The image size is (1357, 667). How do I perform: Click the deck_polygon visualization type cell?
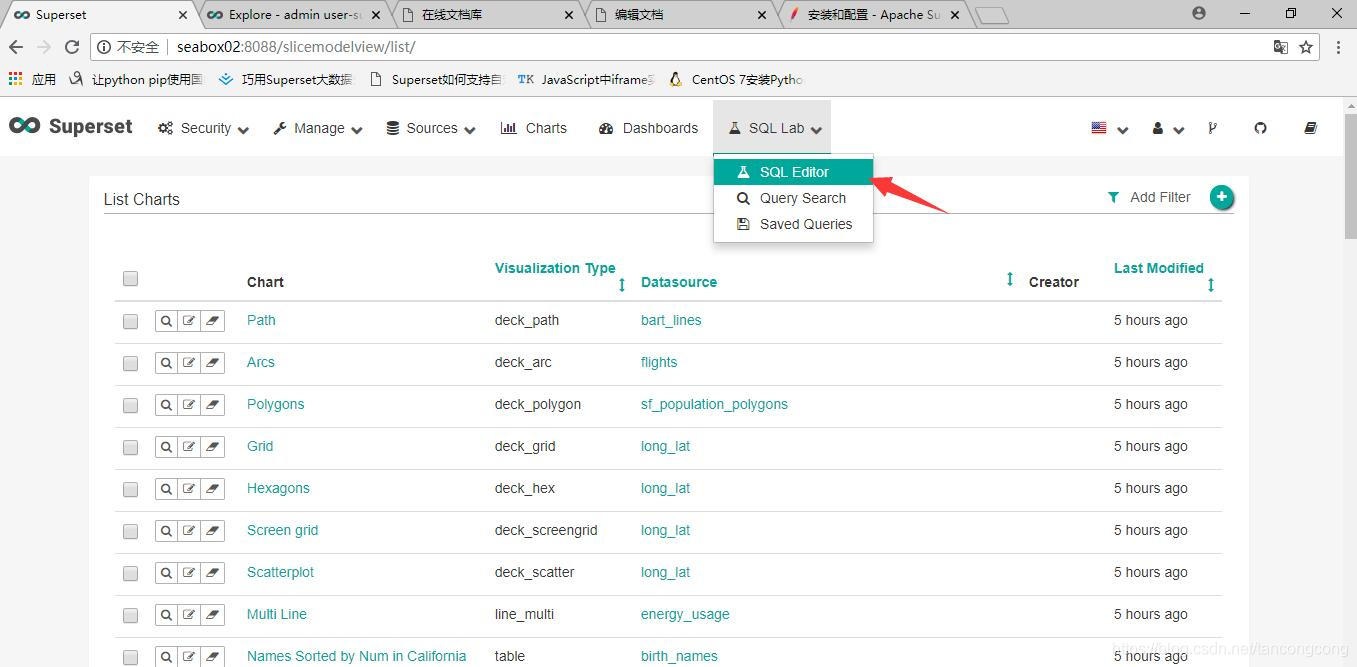coord(538,404)
